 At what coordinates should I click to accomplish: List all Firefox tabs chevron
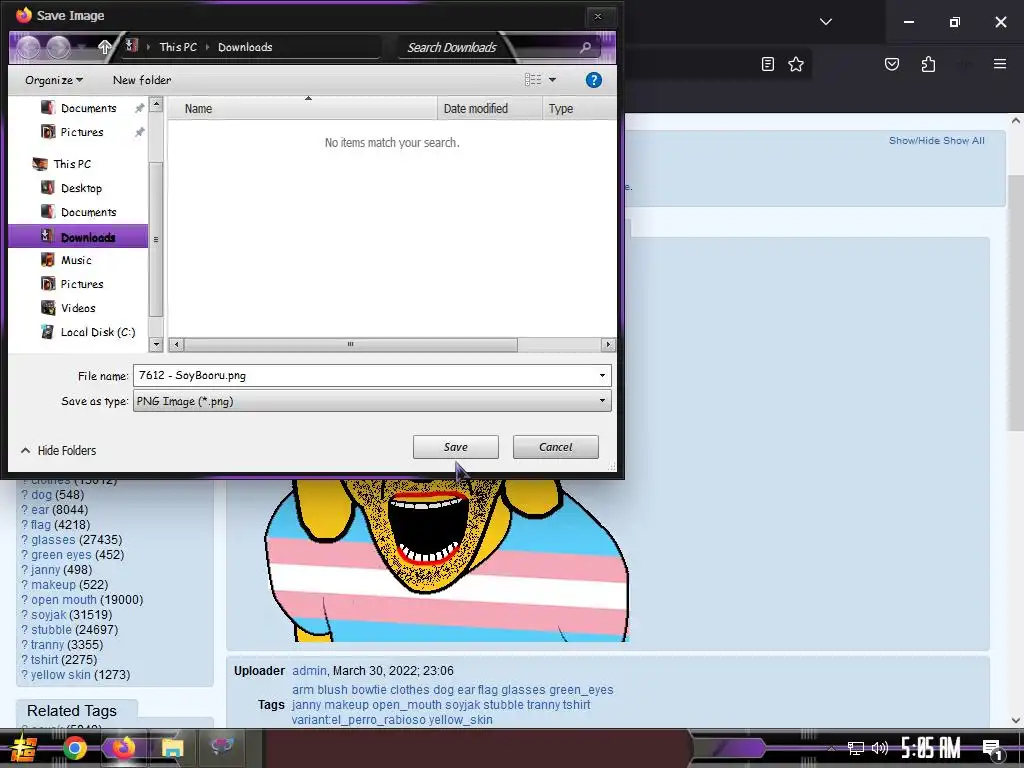point(825,22)
